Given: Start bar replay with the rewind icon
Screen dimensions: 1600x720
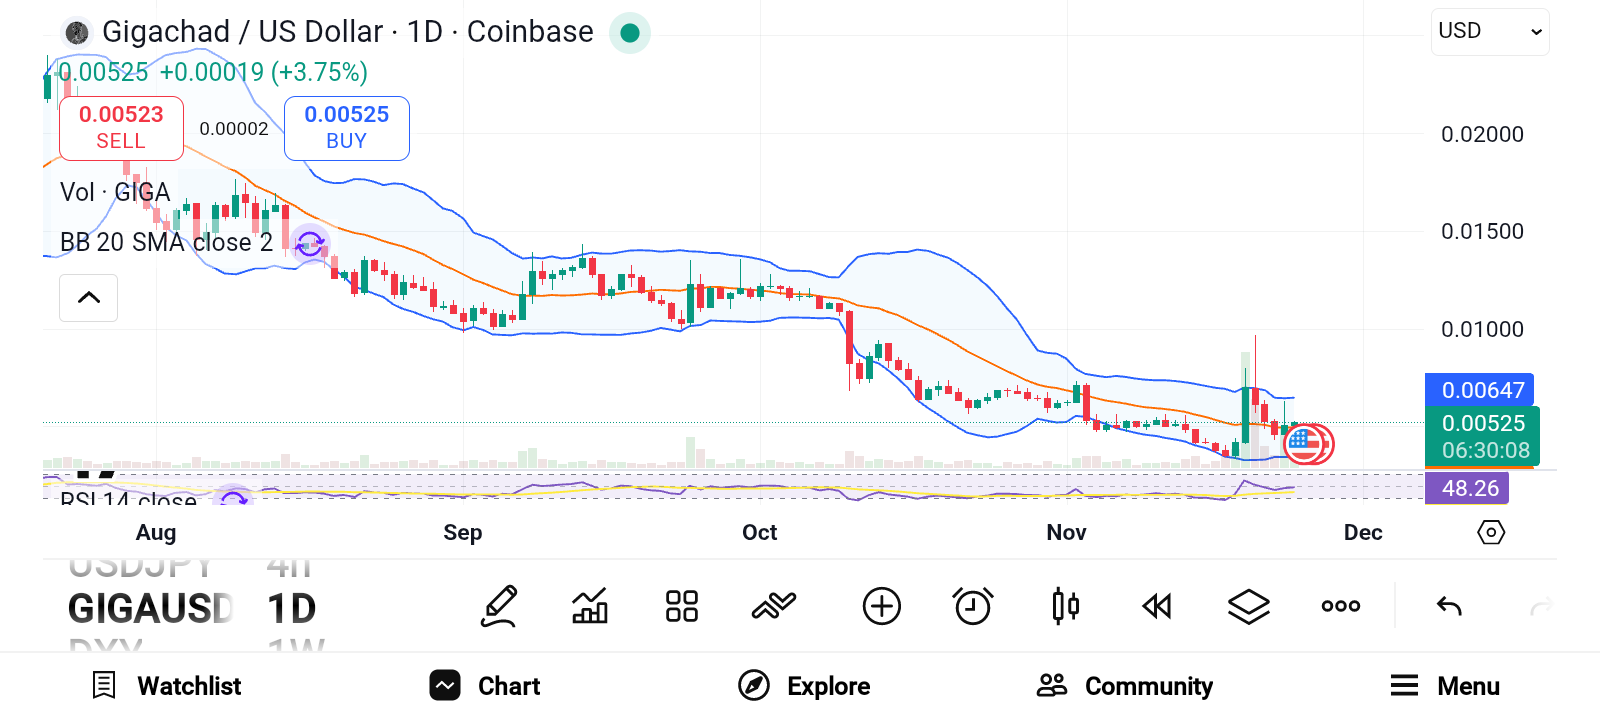Looking at the screenshot, I should [1157, 606].
